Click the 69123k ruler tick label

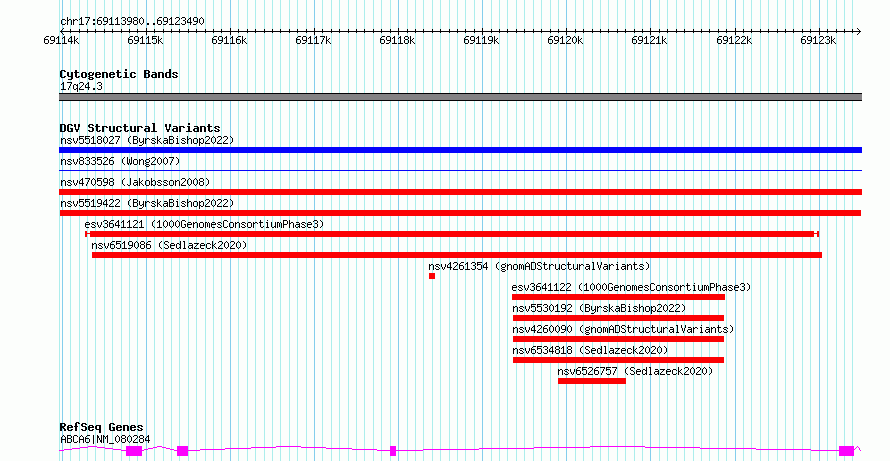pyautogui.click(x=818, y=41)
